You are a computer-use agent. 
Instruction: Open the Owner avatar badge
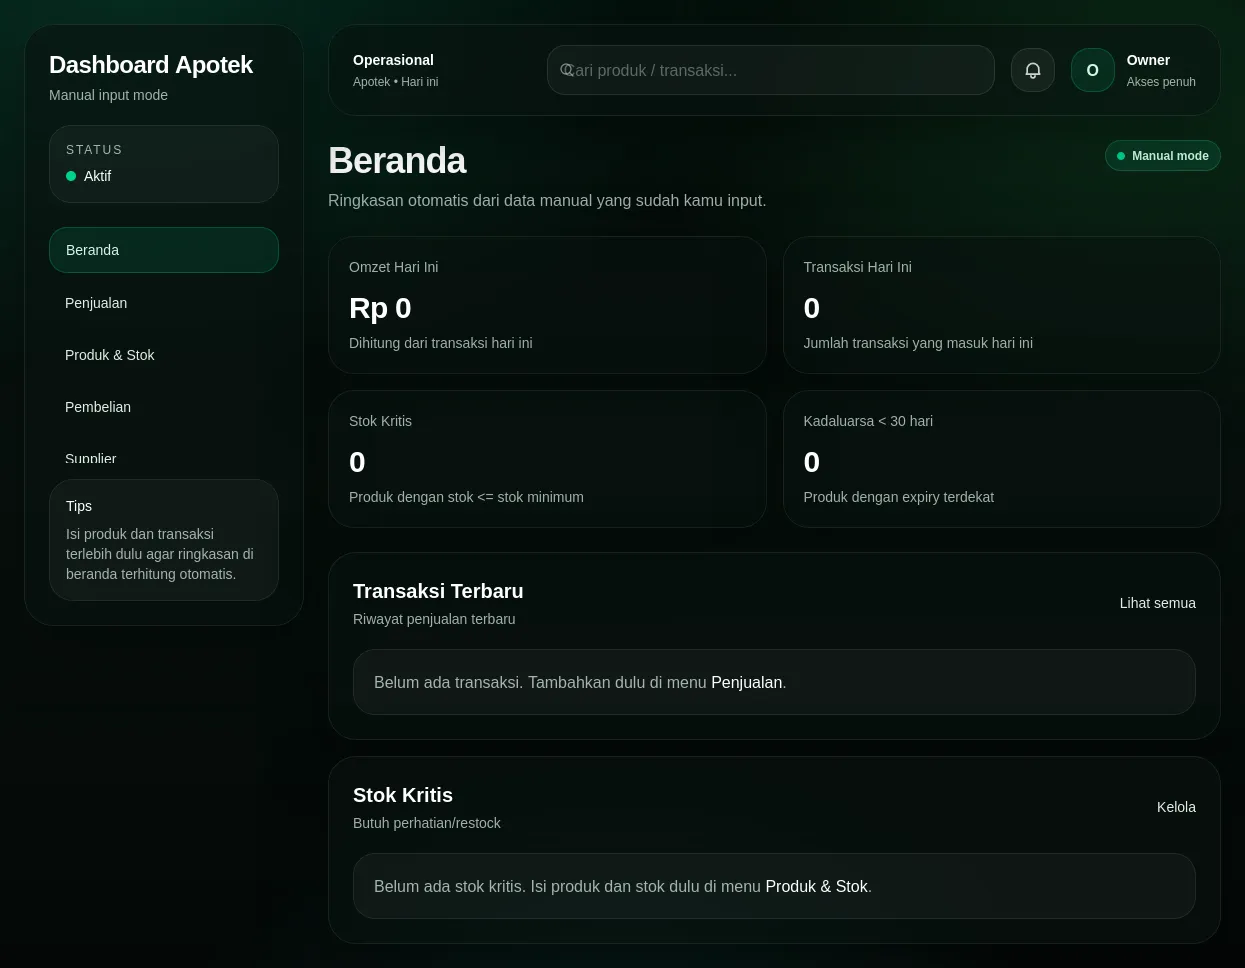1092,70
